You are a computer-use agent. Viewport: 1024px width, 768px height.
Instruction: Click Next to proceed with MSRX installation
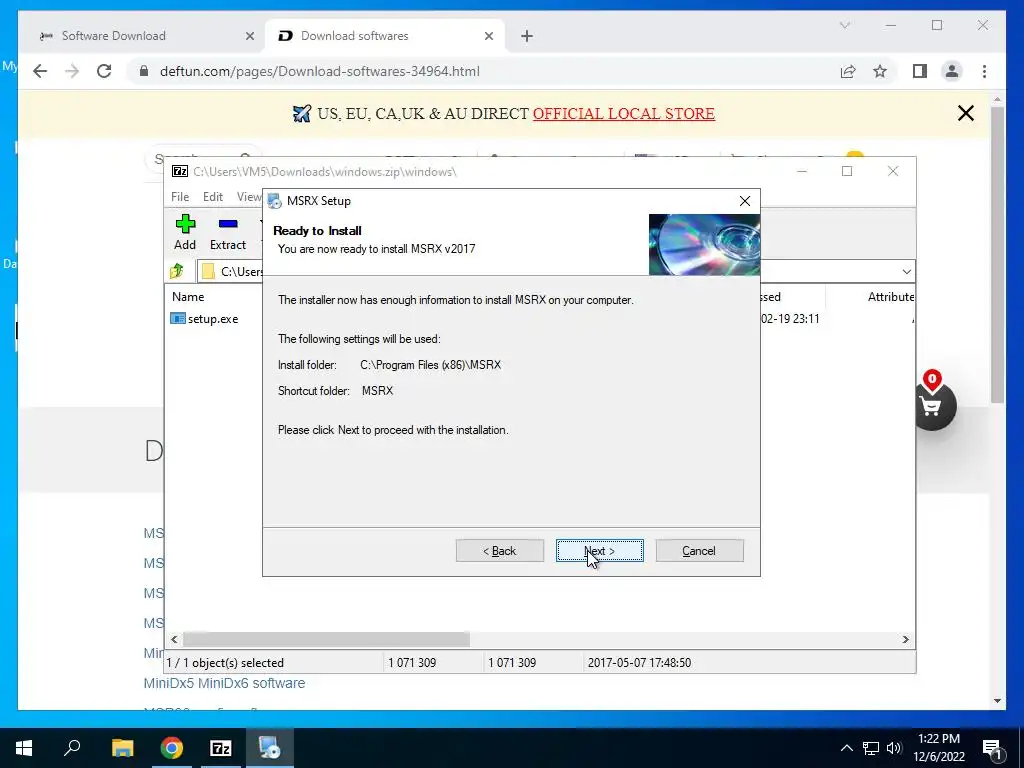click(x=600, y=551)
